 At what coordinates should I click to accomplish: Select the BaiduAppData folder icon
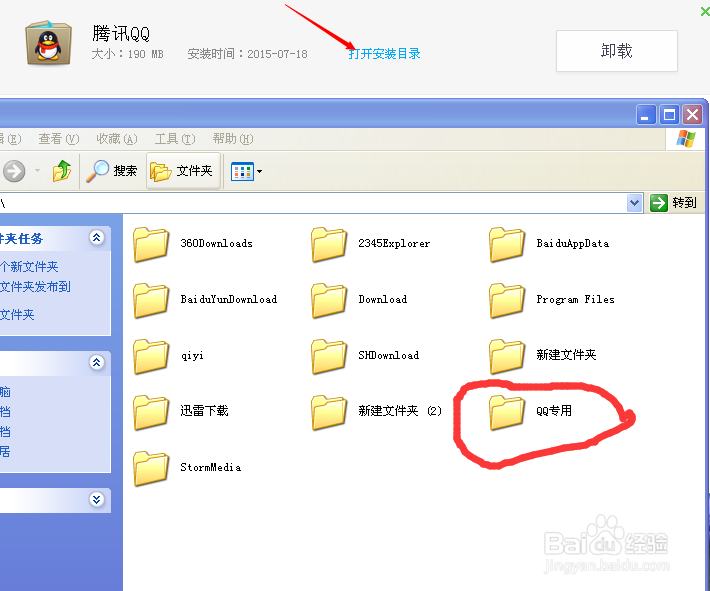coord(507,244)
